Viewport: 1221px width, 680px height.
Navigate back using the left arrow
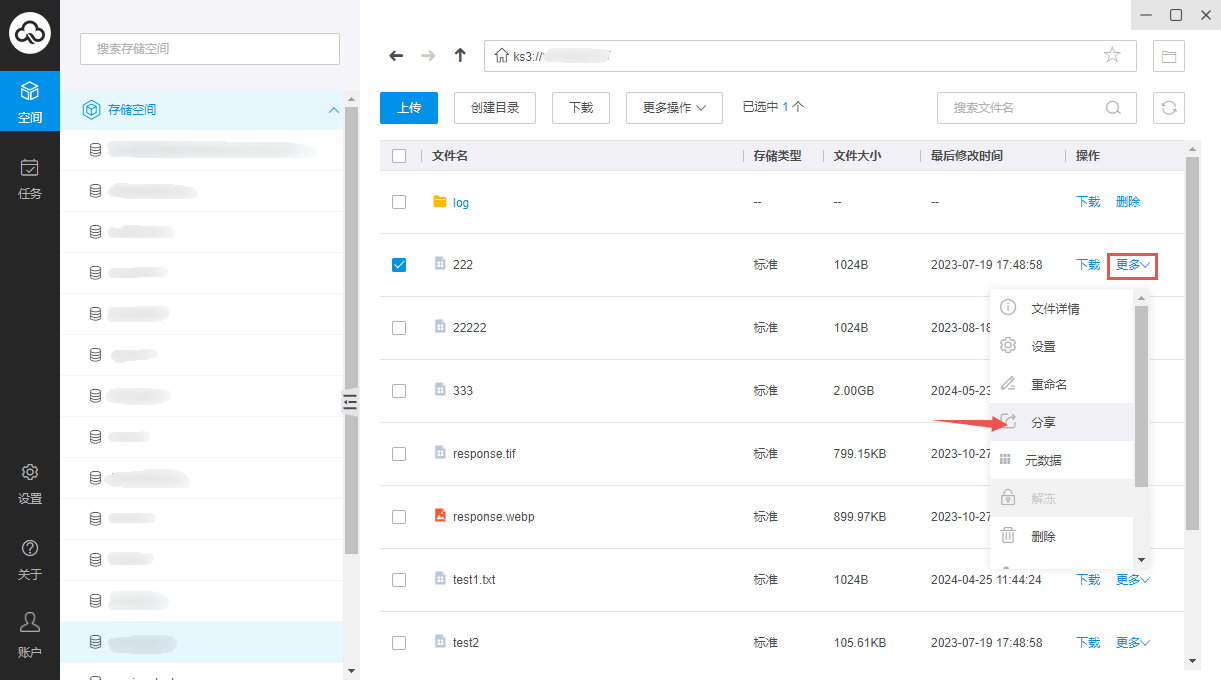396,56
